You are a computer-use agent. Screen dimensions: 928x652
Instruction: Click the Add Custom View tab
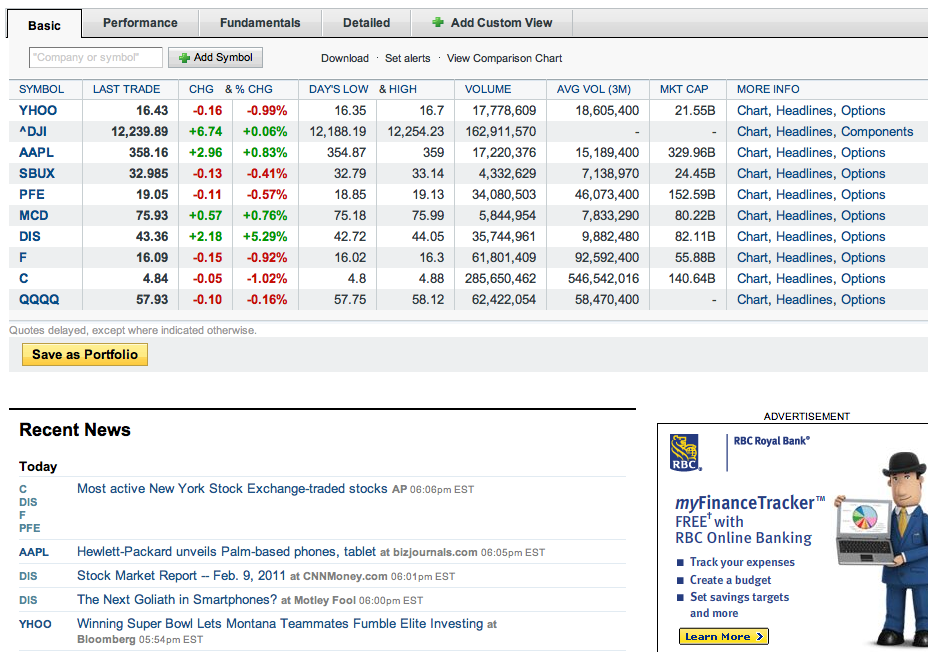[x=492, y=22]
